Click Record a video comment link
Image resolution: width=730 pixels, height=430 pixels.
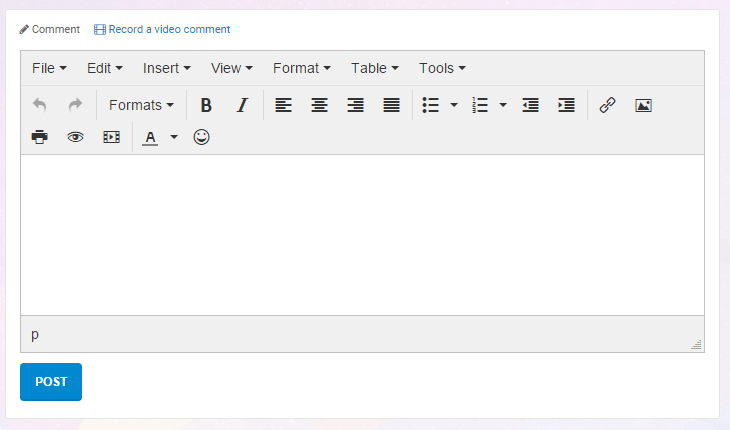tap(169, 29)
